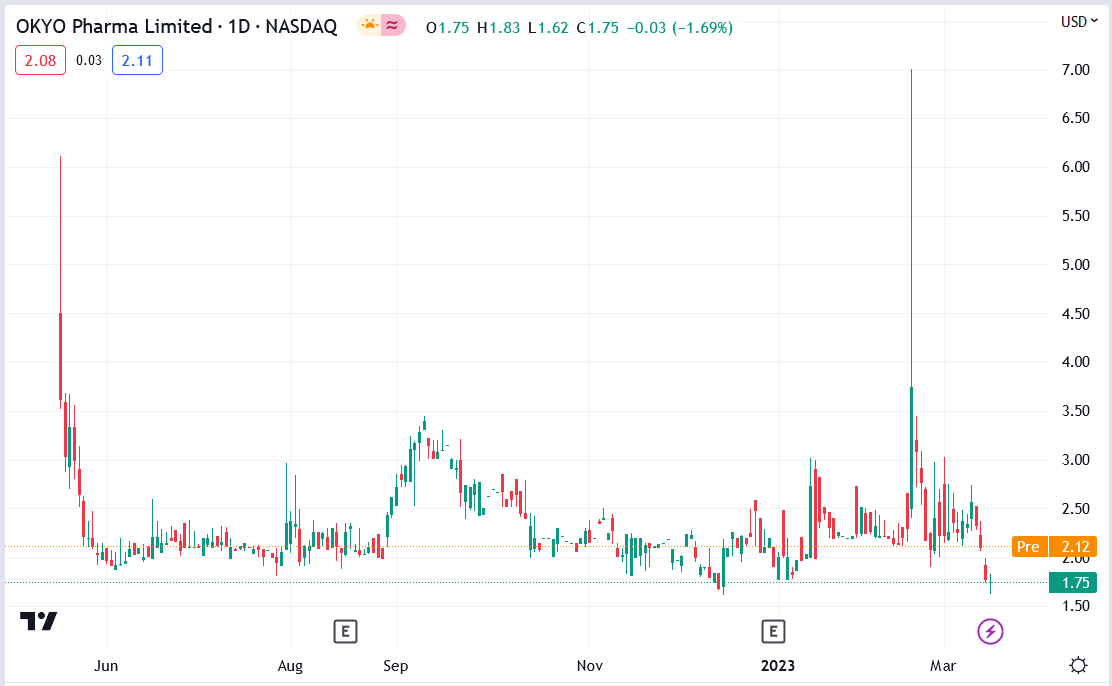Click the Nov label on time axis
The image size is (1112, 686).
589,665
